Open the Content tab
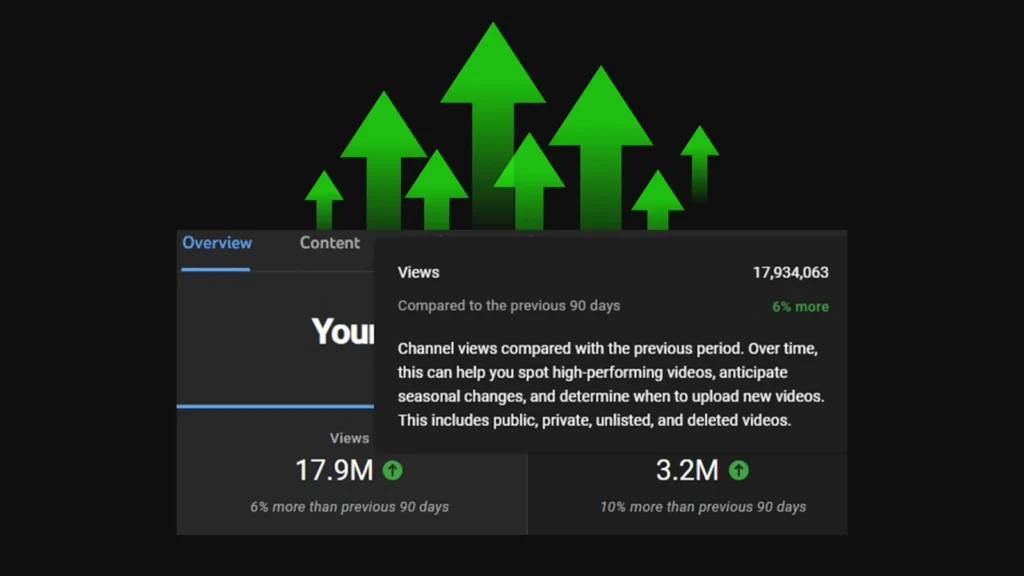The image size is (1024, 576). coord(330,243)
